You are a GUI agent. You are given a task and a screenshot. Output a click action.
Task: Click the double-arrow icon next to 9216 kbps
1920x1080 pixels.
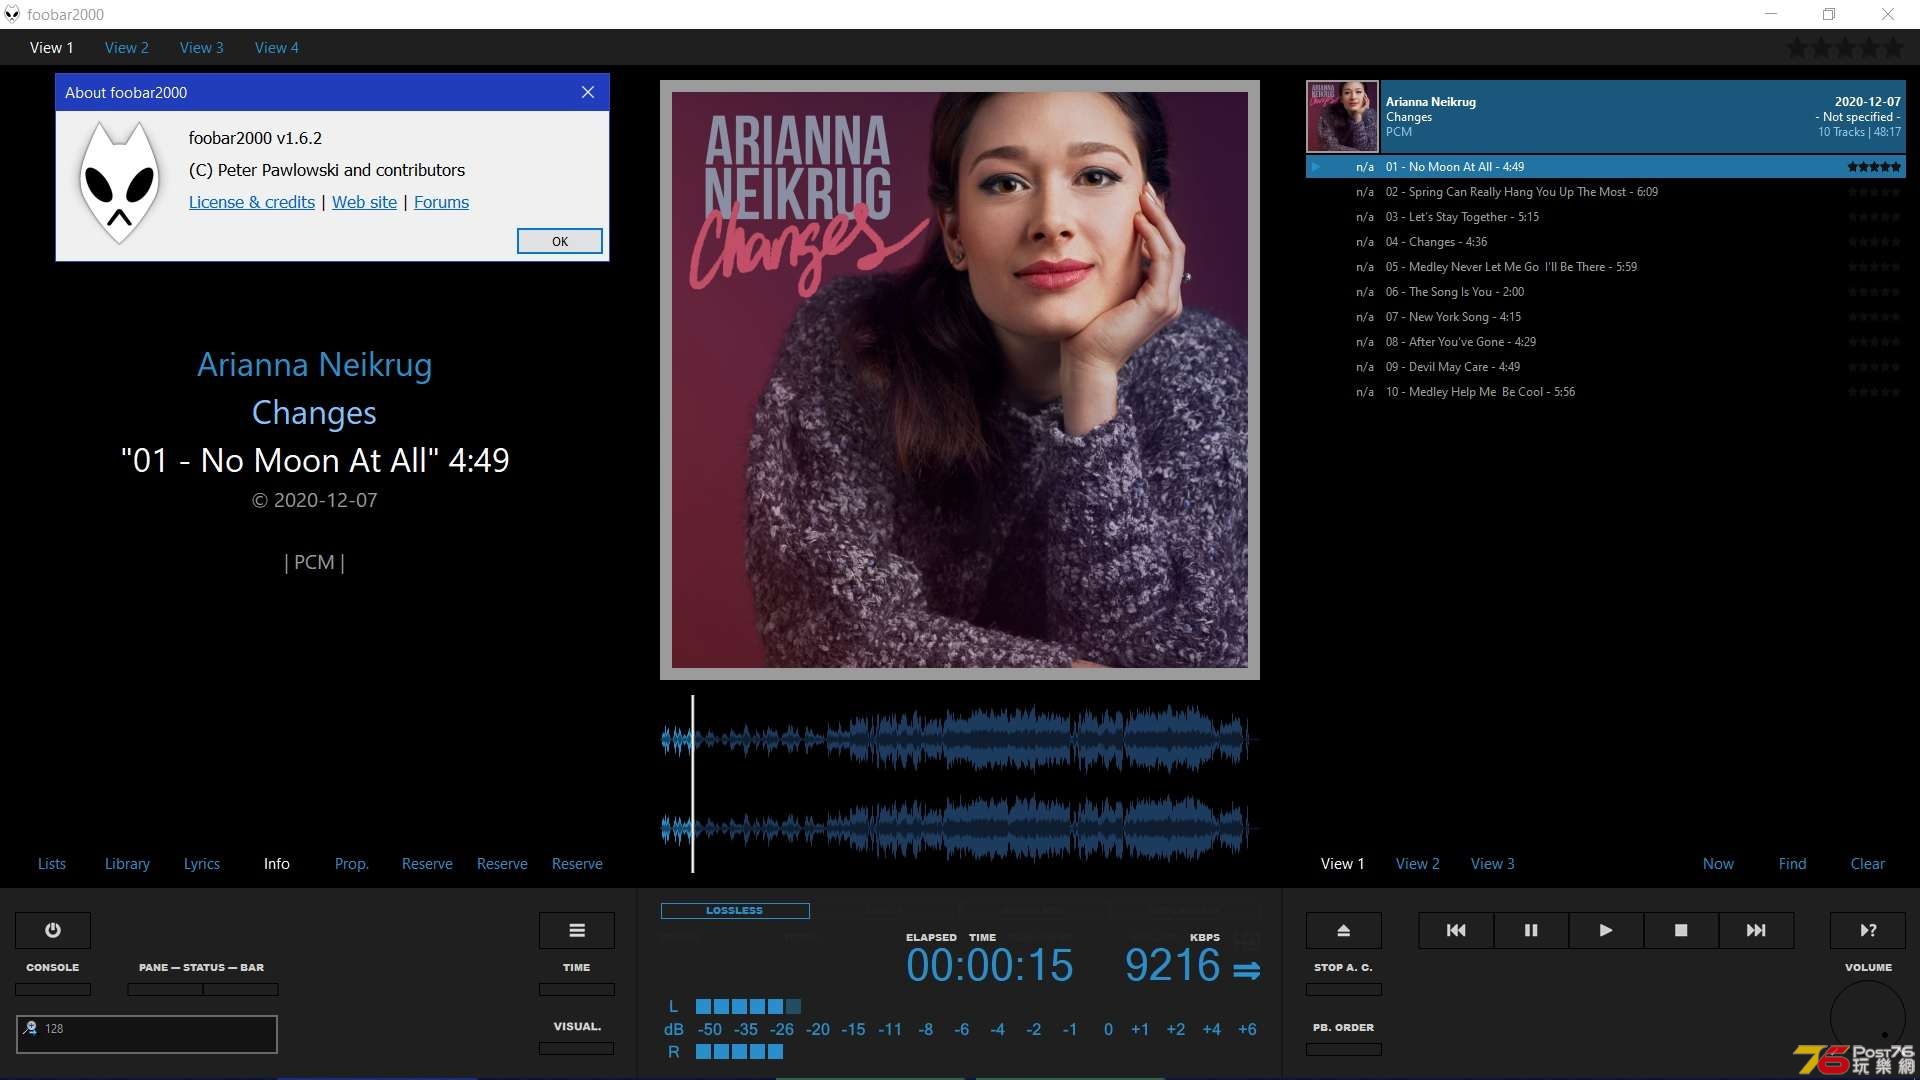pyautogui.click(x=1246, y=970)
